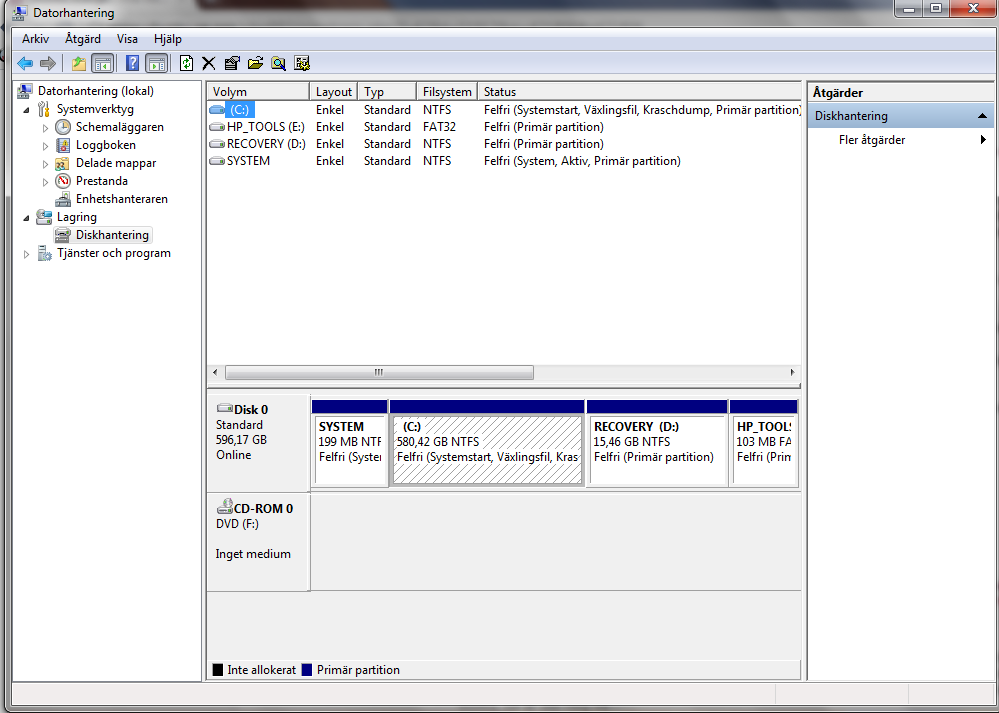Click the Loggboken icon in tree
Image resolution: width=999 pixels, height=713 pixels.
point(62,145)
